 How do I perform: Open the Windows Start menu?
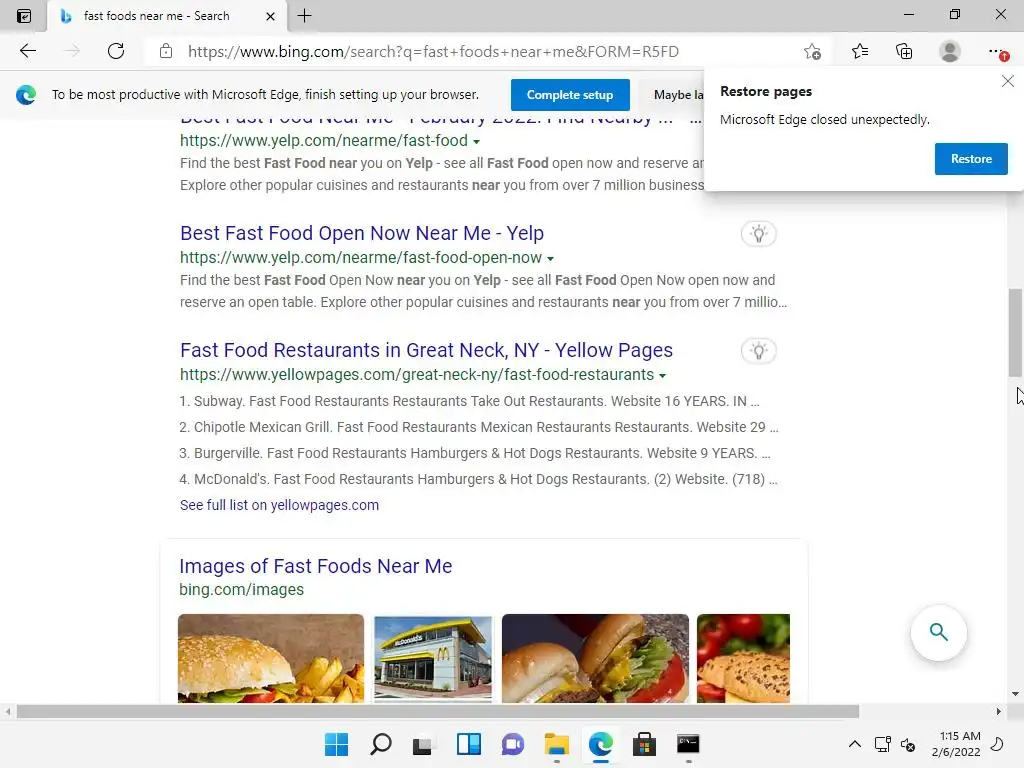pyautogui.click(x=336, y=744)
